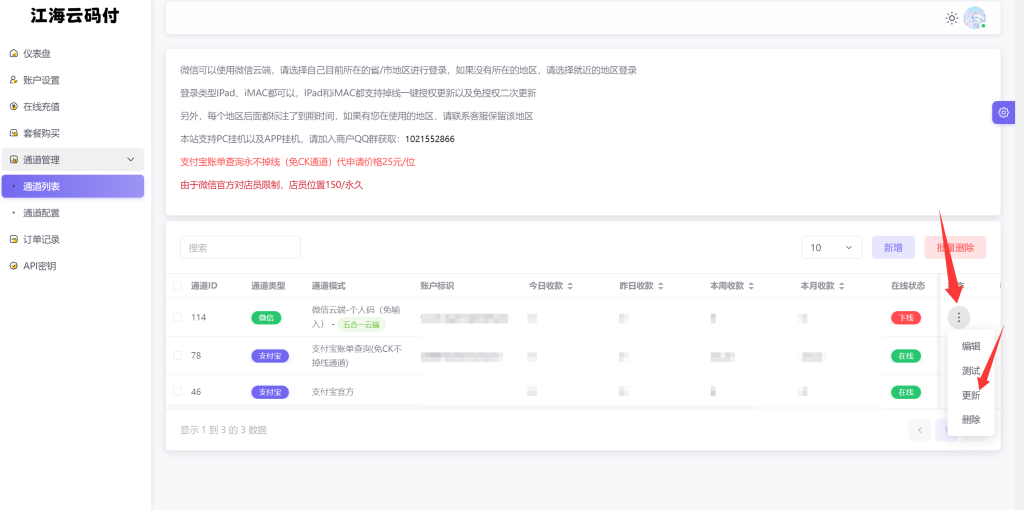Image resolution: width=1024 pixels, height=510 pixels.
Task: Click the 下线 offline status badge
Action: pyautogui.click(x=906, y=317)
